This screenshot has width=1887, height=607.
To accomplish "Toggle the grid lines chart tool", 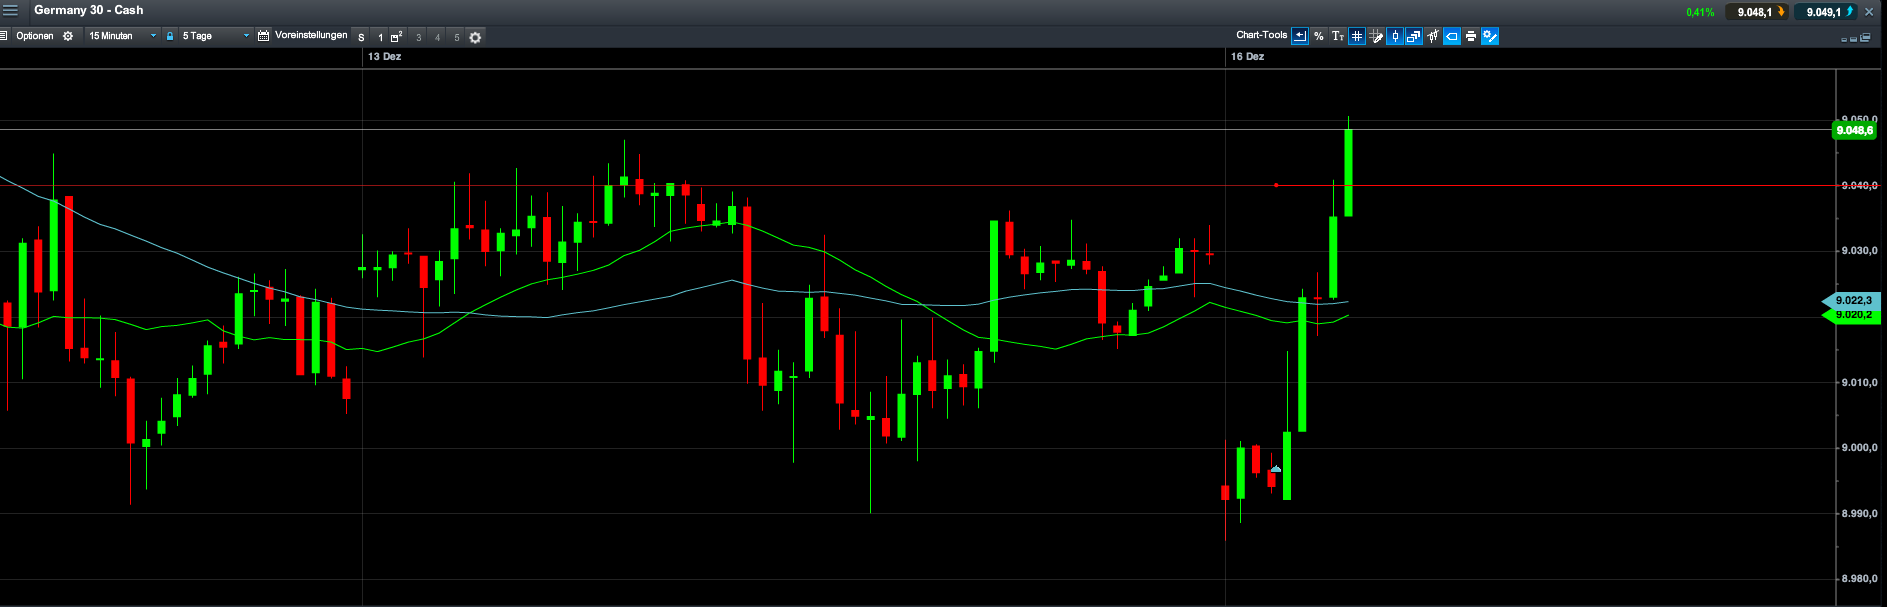I will 1357,36.
